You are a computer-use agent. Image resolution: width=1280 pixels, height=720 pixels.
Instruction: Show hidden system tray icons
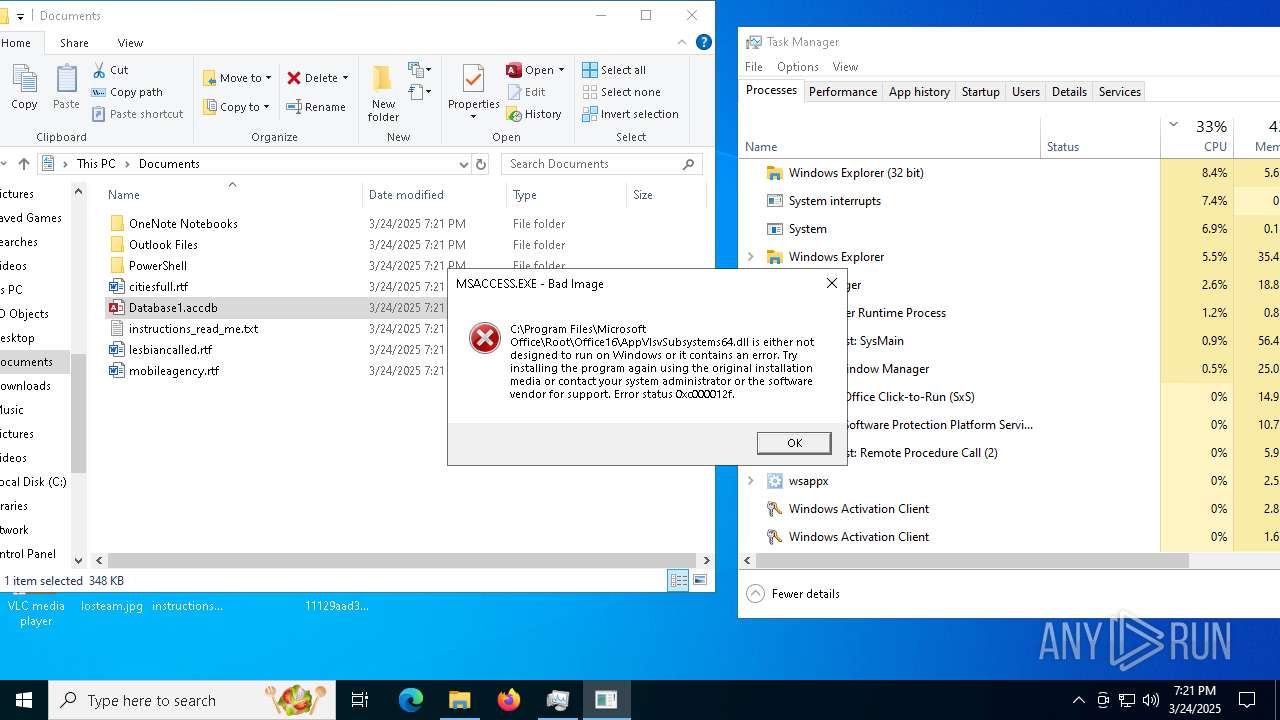pyautogui.click(x=1078, y=700)
